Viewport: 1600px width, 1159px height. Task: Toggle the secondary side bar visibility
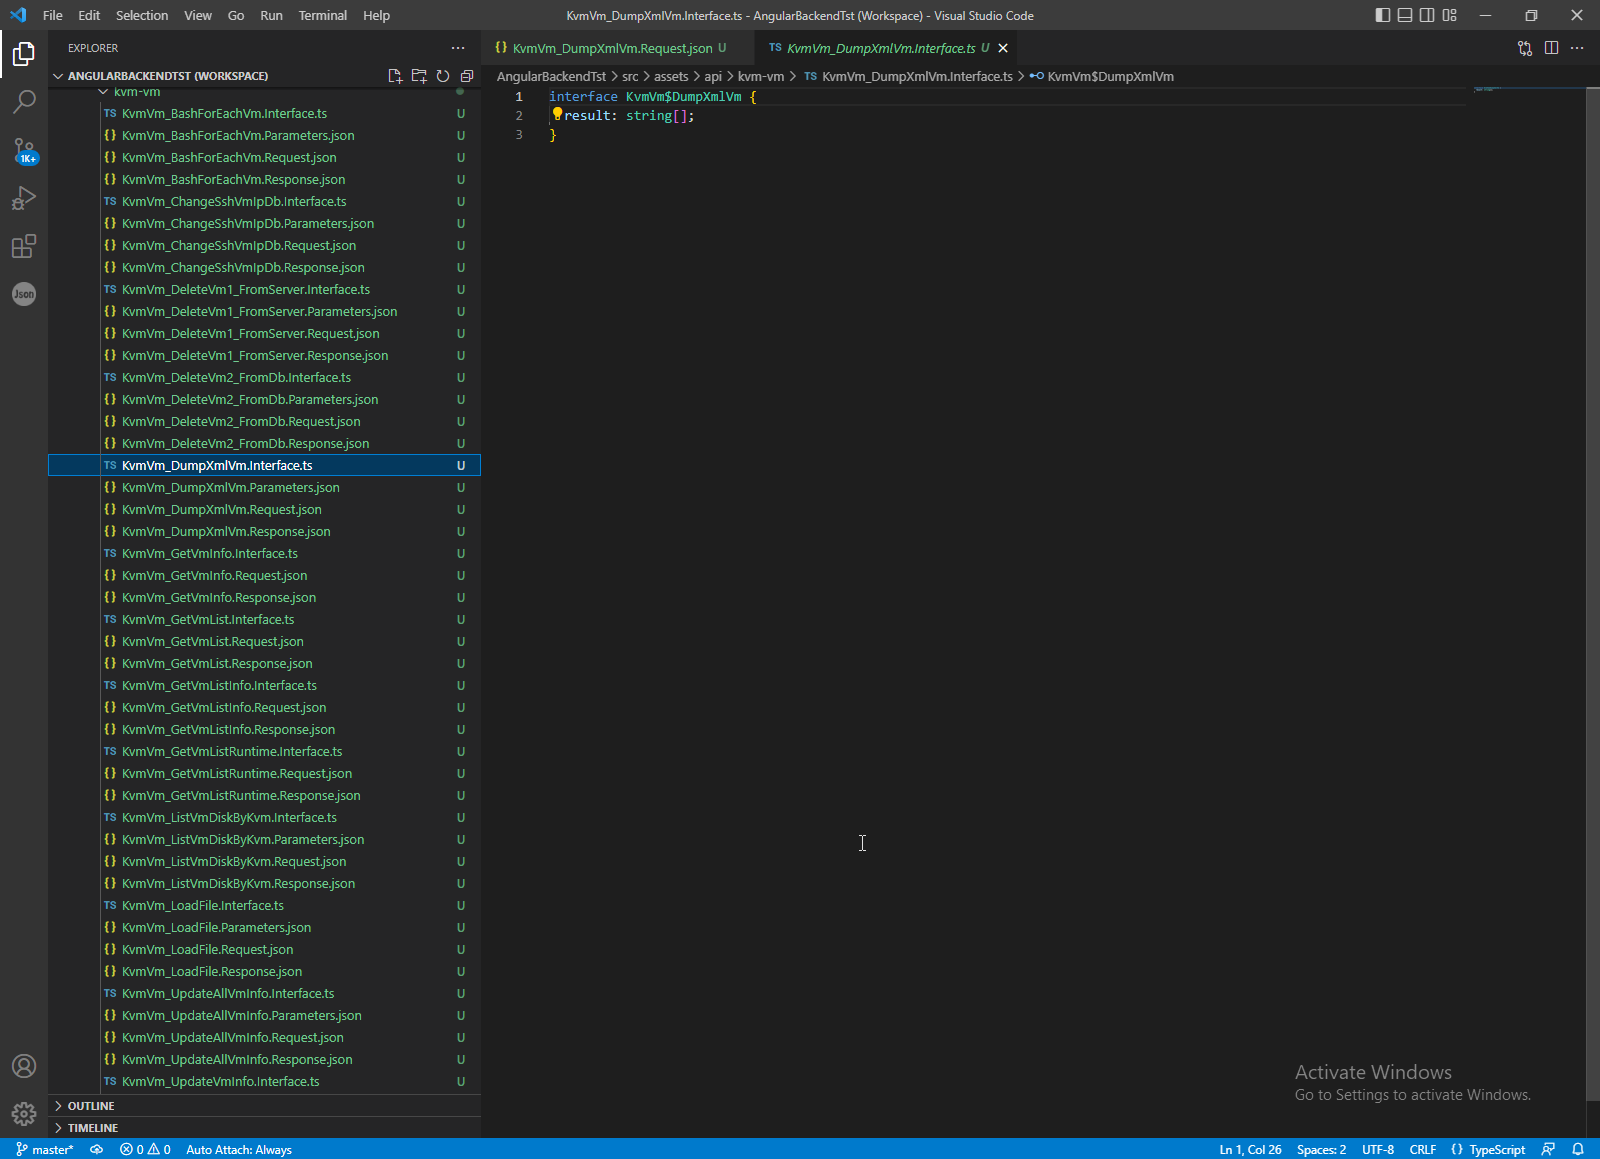pos(1427,15)
